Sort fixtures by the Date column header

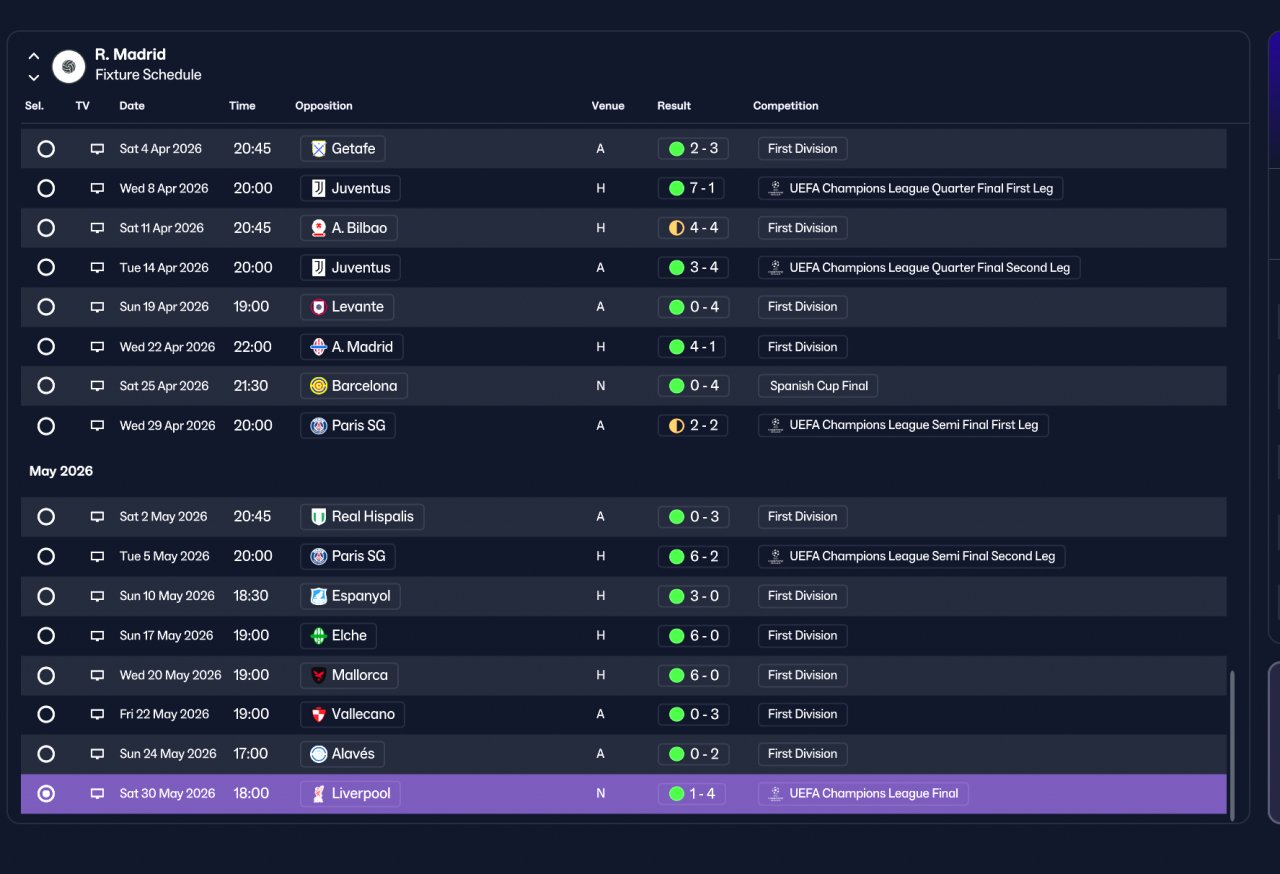(132, 106)
